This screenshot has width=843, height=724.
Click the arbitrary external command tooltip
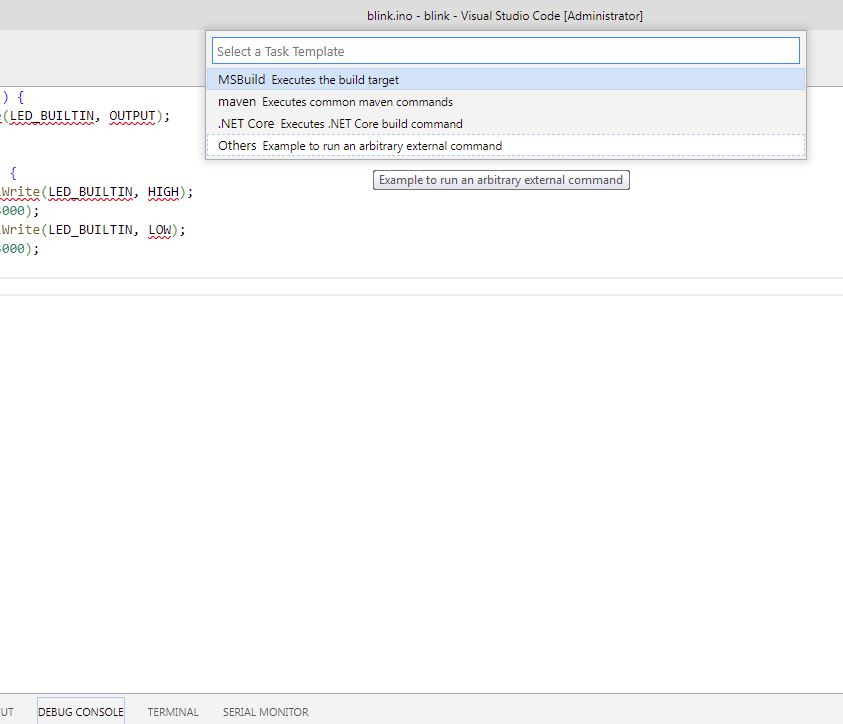tap(500, 180)
